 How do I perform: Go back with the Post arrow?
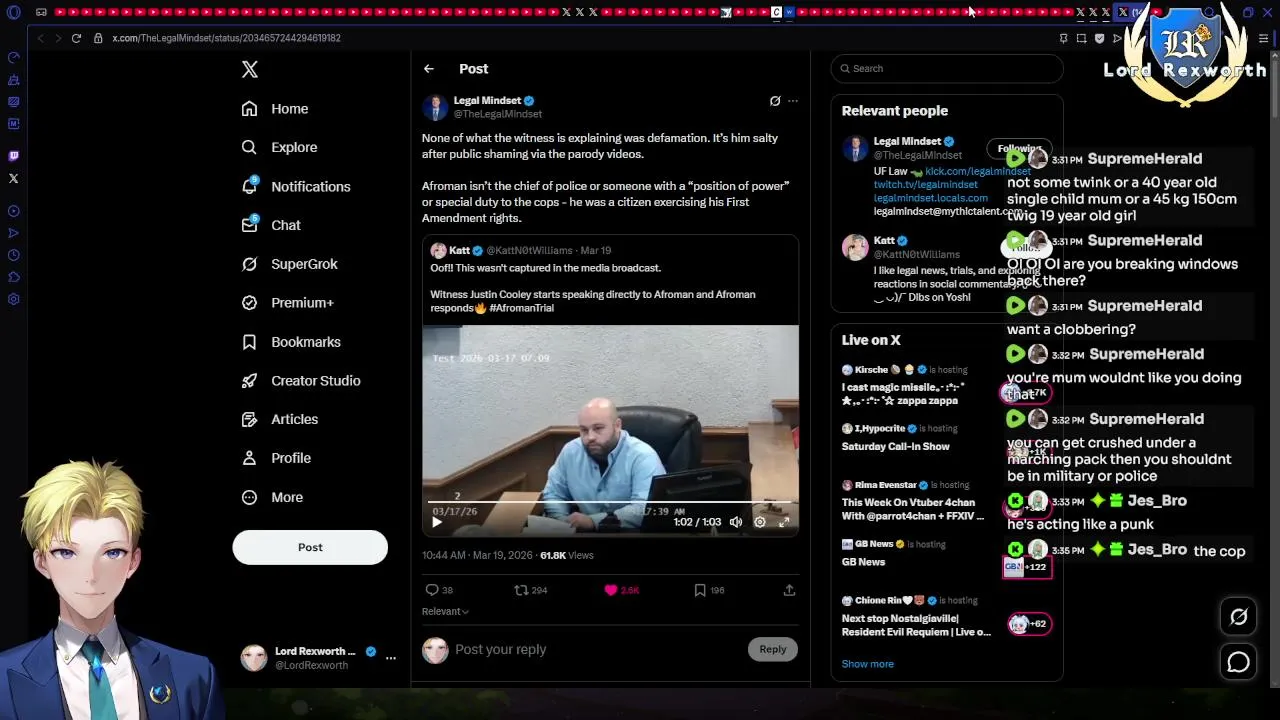pos(429,69)
